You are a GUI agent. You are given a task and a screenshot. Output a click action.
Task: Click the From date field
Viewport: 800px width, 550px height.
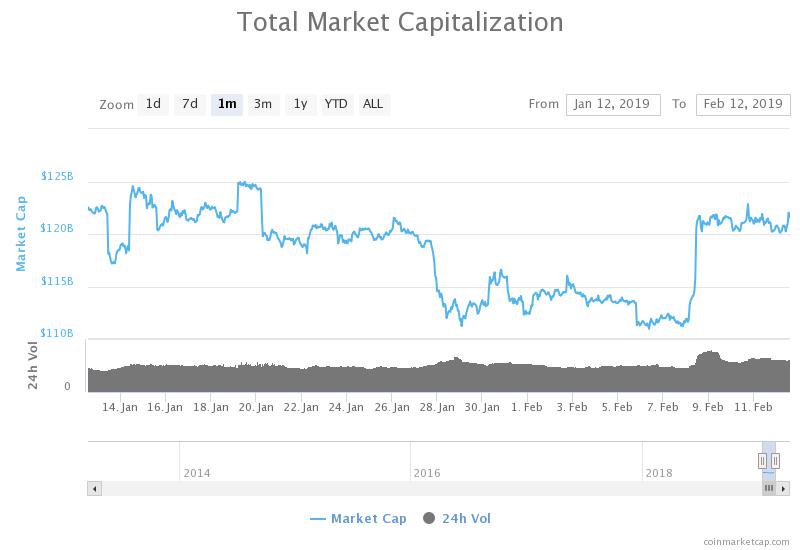(x=613, y=104)
